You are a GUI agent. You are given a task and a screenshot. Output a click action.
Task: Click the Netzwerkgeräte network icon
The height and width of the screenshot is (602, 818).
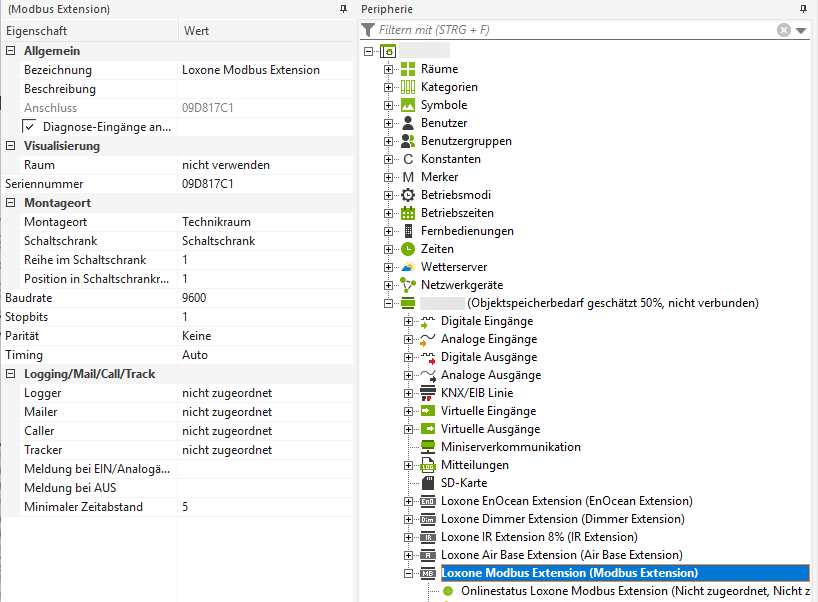[x=408, y=285]
